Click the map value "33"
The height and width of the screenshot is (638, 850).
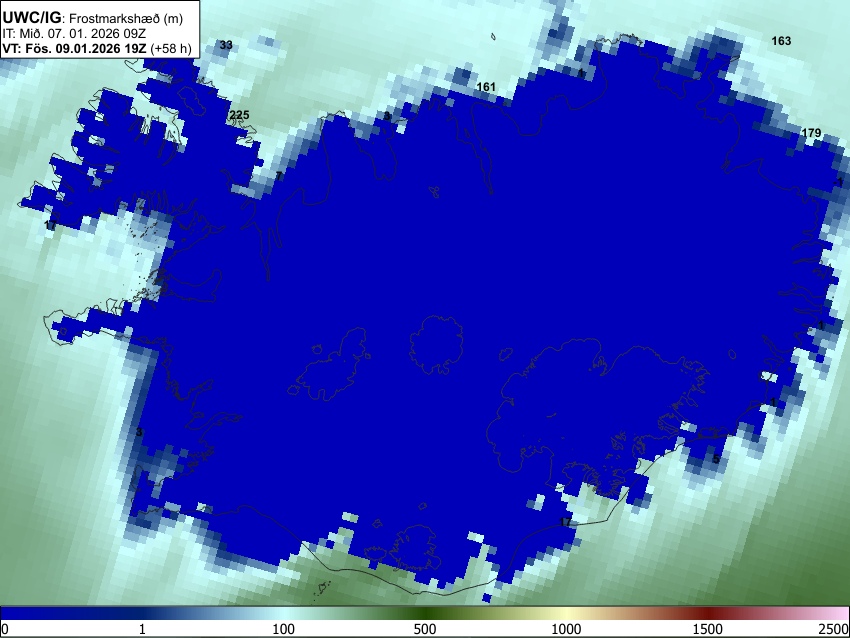click(x=226, y=45)
